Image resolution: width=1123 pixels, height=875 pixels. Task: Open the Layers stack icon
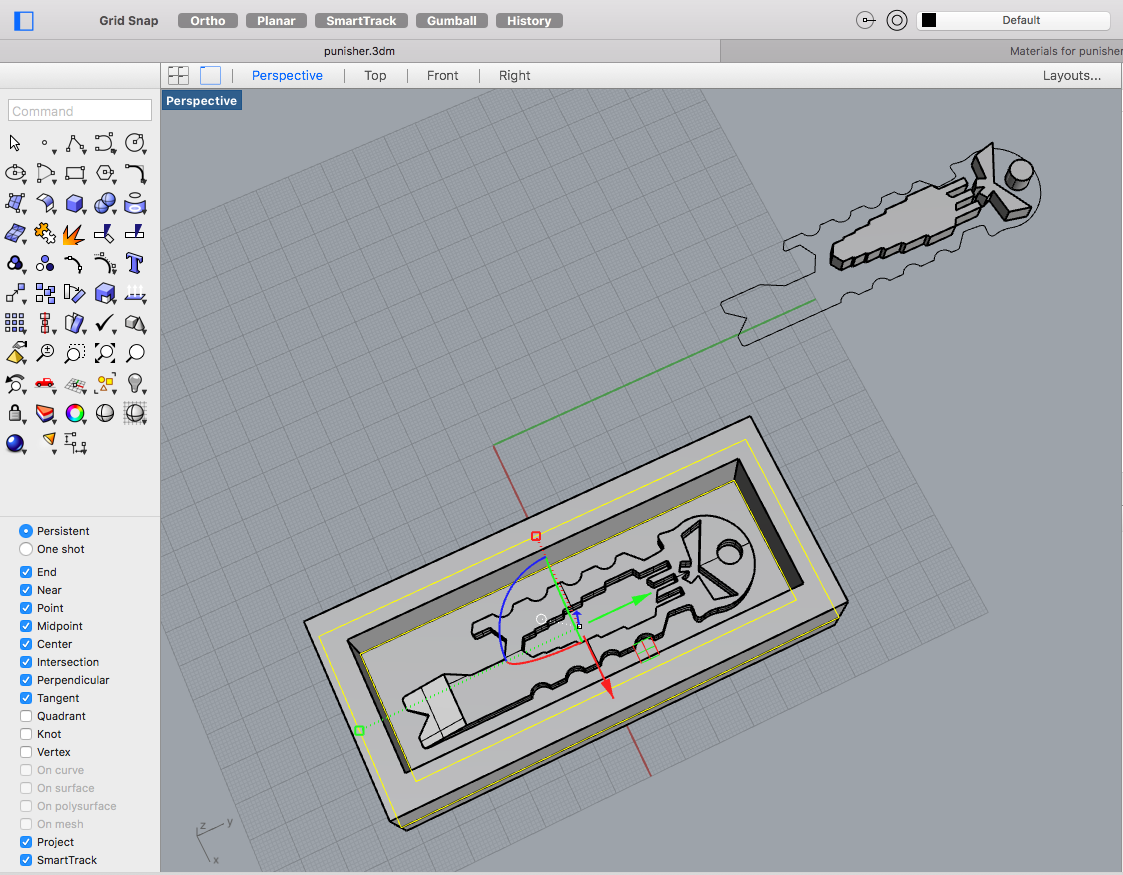[45, 413]
